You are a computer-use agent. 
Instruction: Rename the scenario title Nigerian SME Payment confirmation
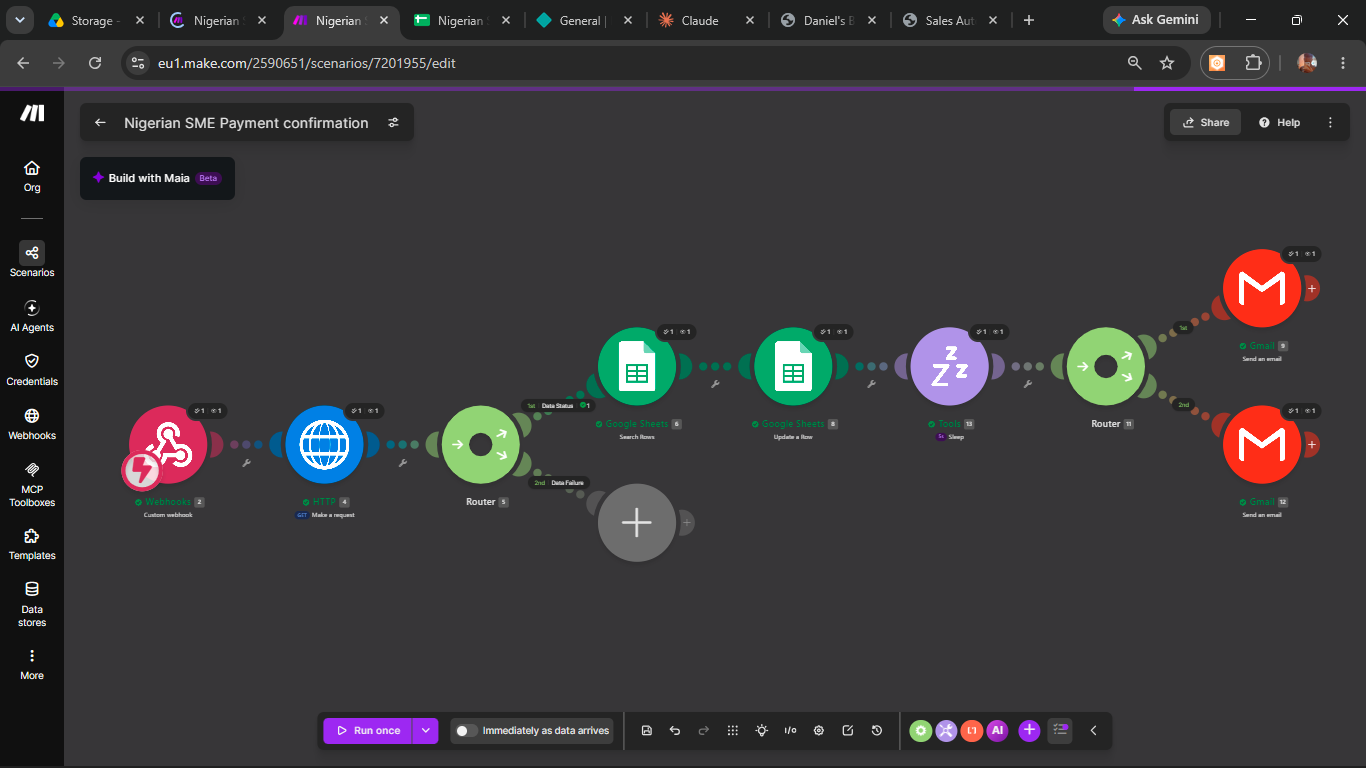[246, 123]
